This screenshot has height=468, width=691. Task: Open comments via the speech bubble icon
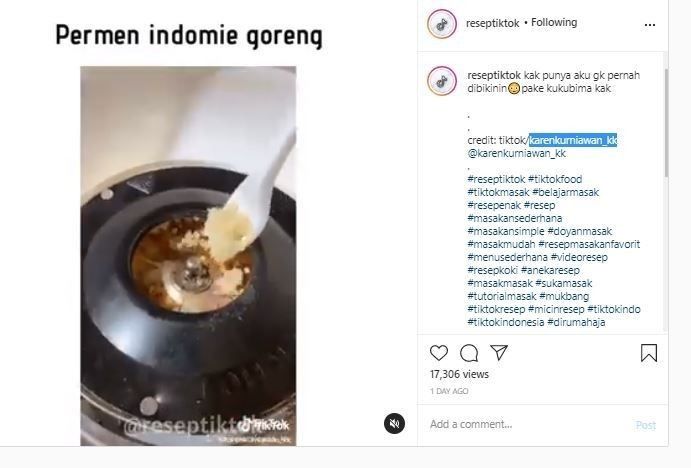pyautogui.click(x=469, y=353)
